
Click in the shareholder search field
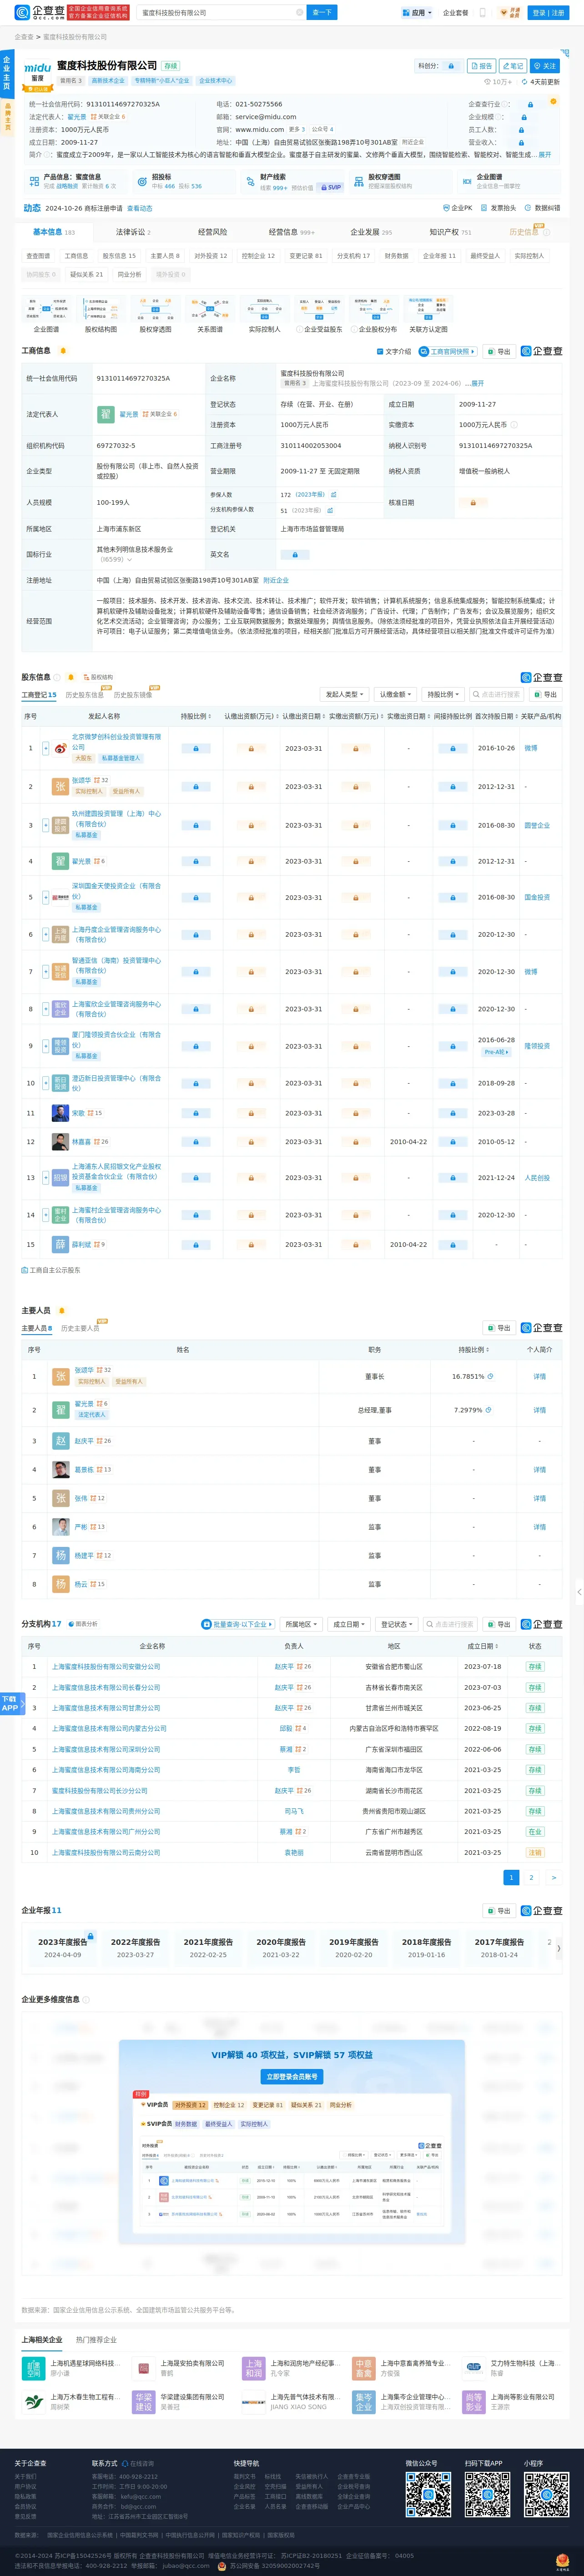tap(496, 694)
